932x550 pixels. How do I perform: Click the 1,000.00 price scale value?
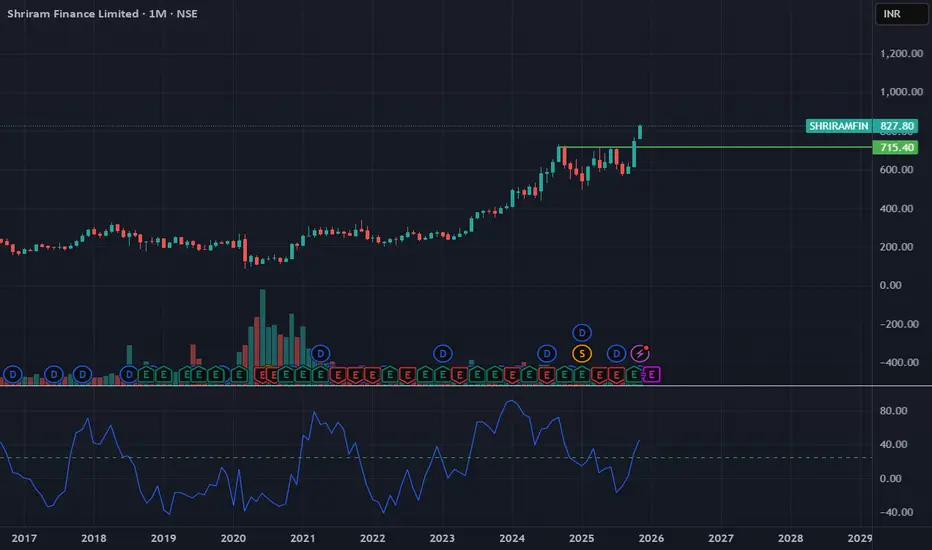901,92
